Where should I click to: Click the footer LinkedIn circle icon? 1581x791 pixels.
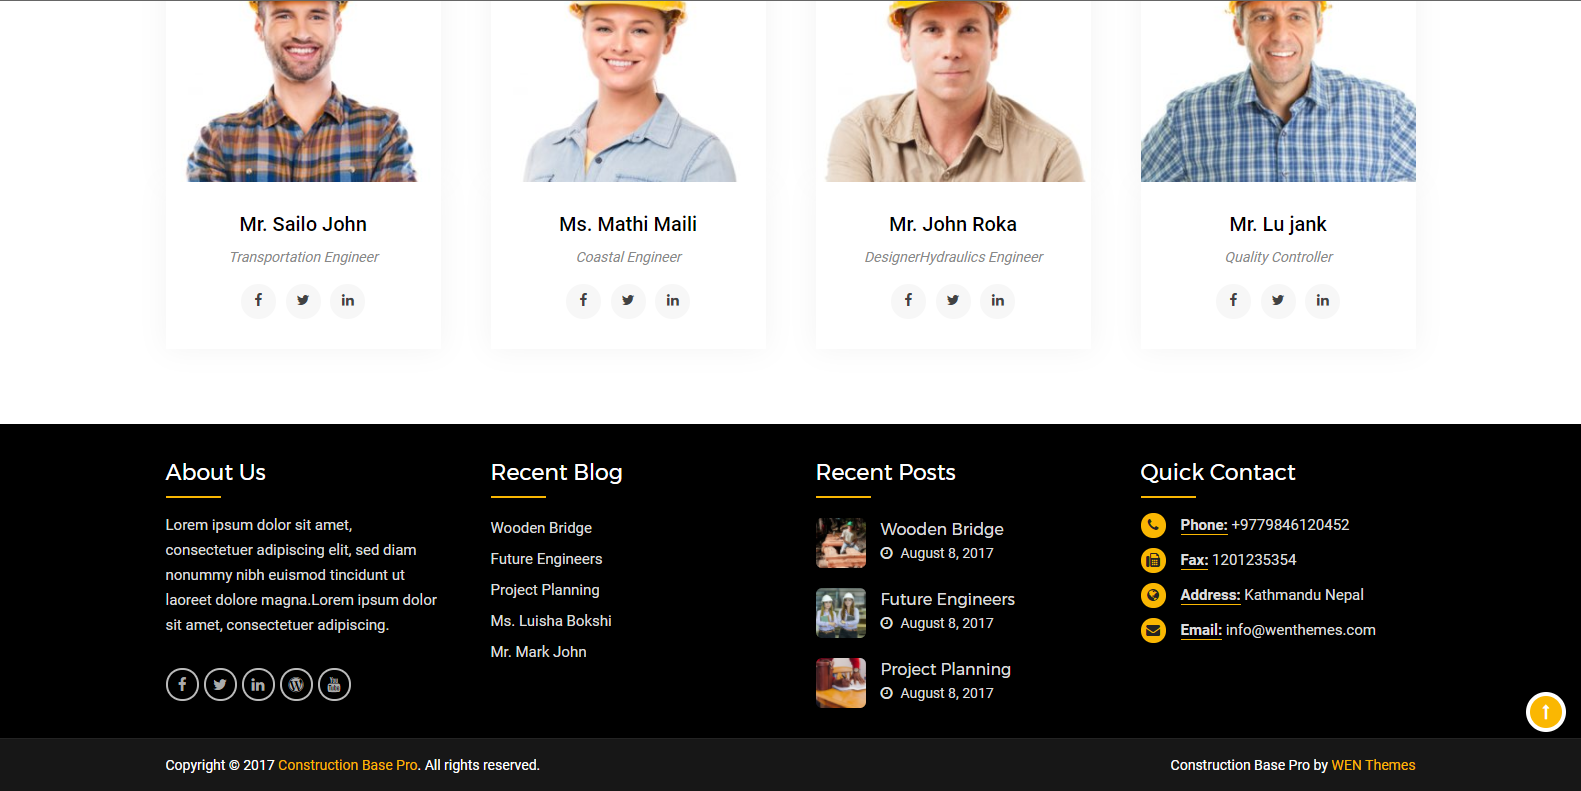pos(258,685)
